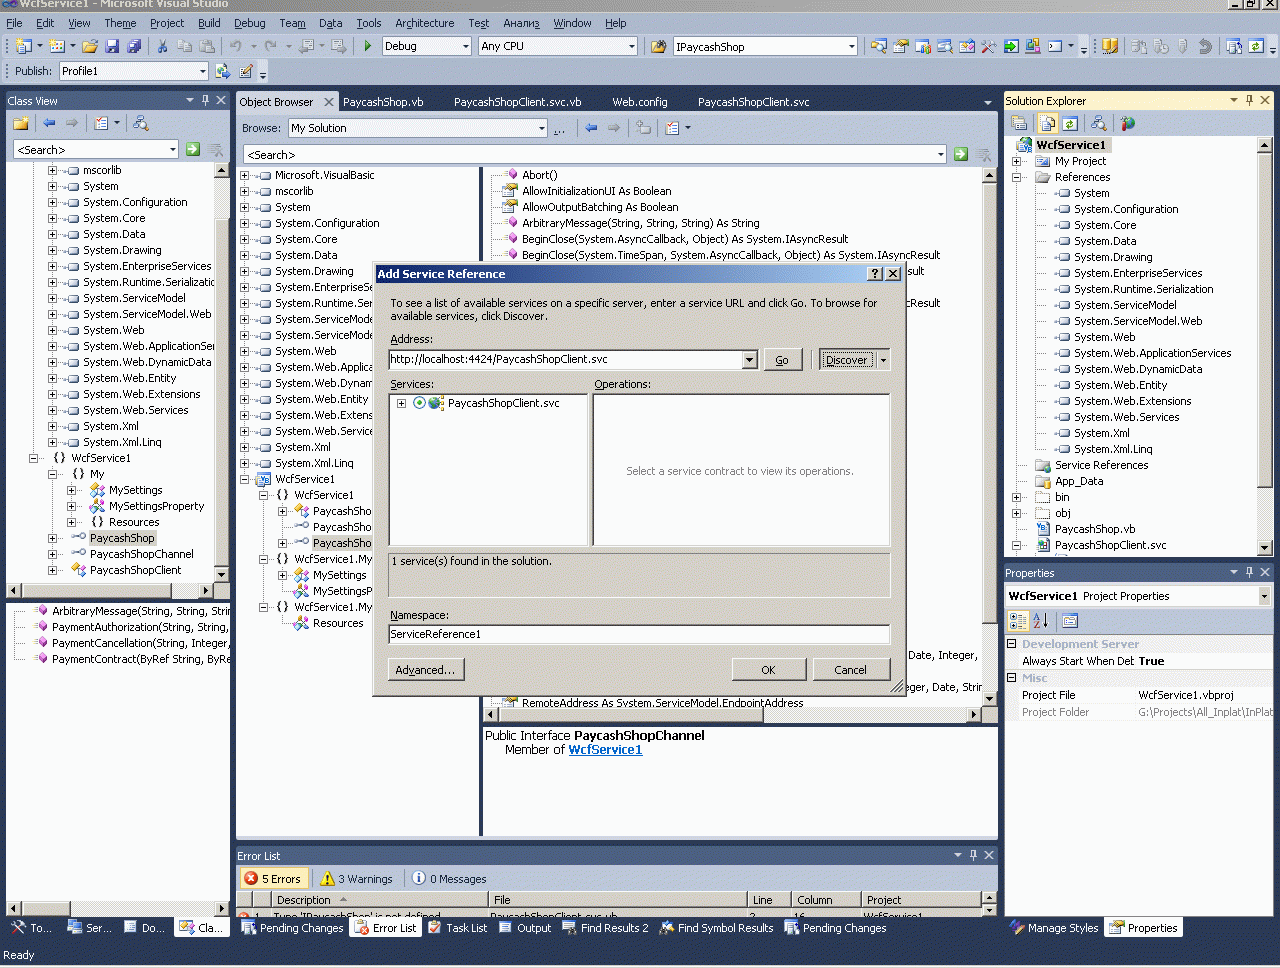
Task: Click Properties icon in Solution Explorer toolbar
Action: point(1019,123)
